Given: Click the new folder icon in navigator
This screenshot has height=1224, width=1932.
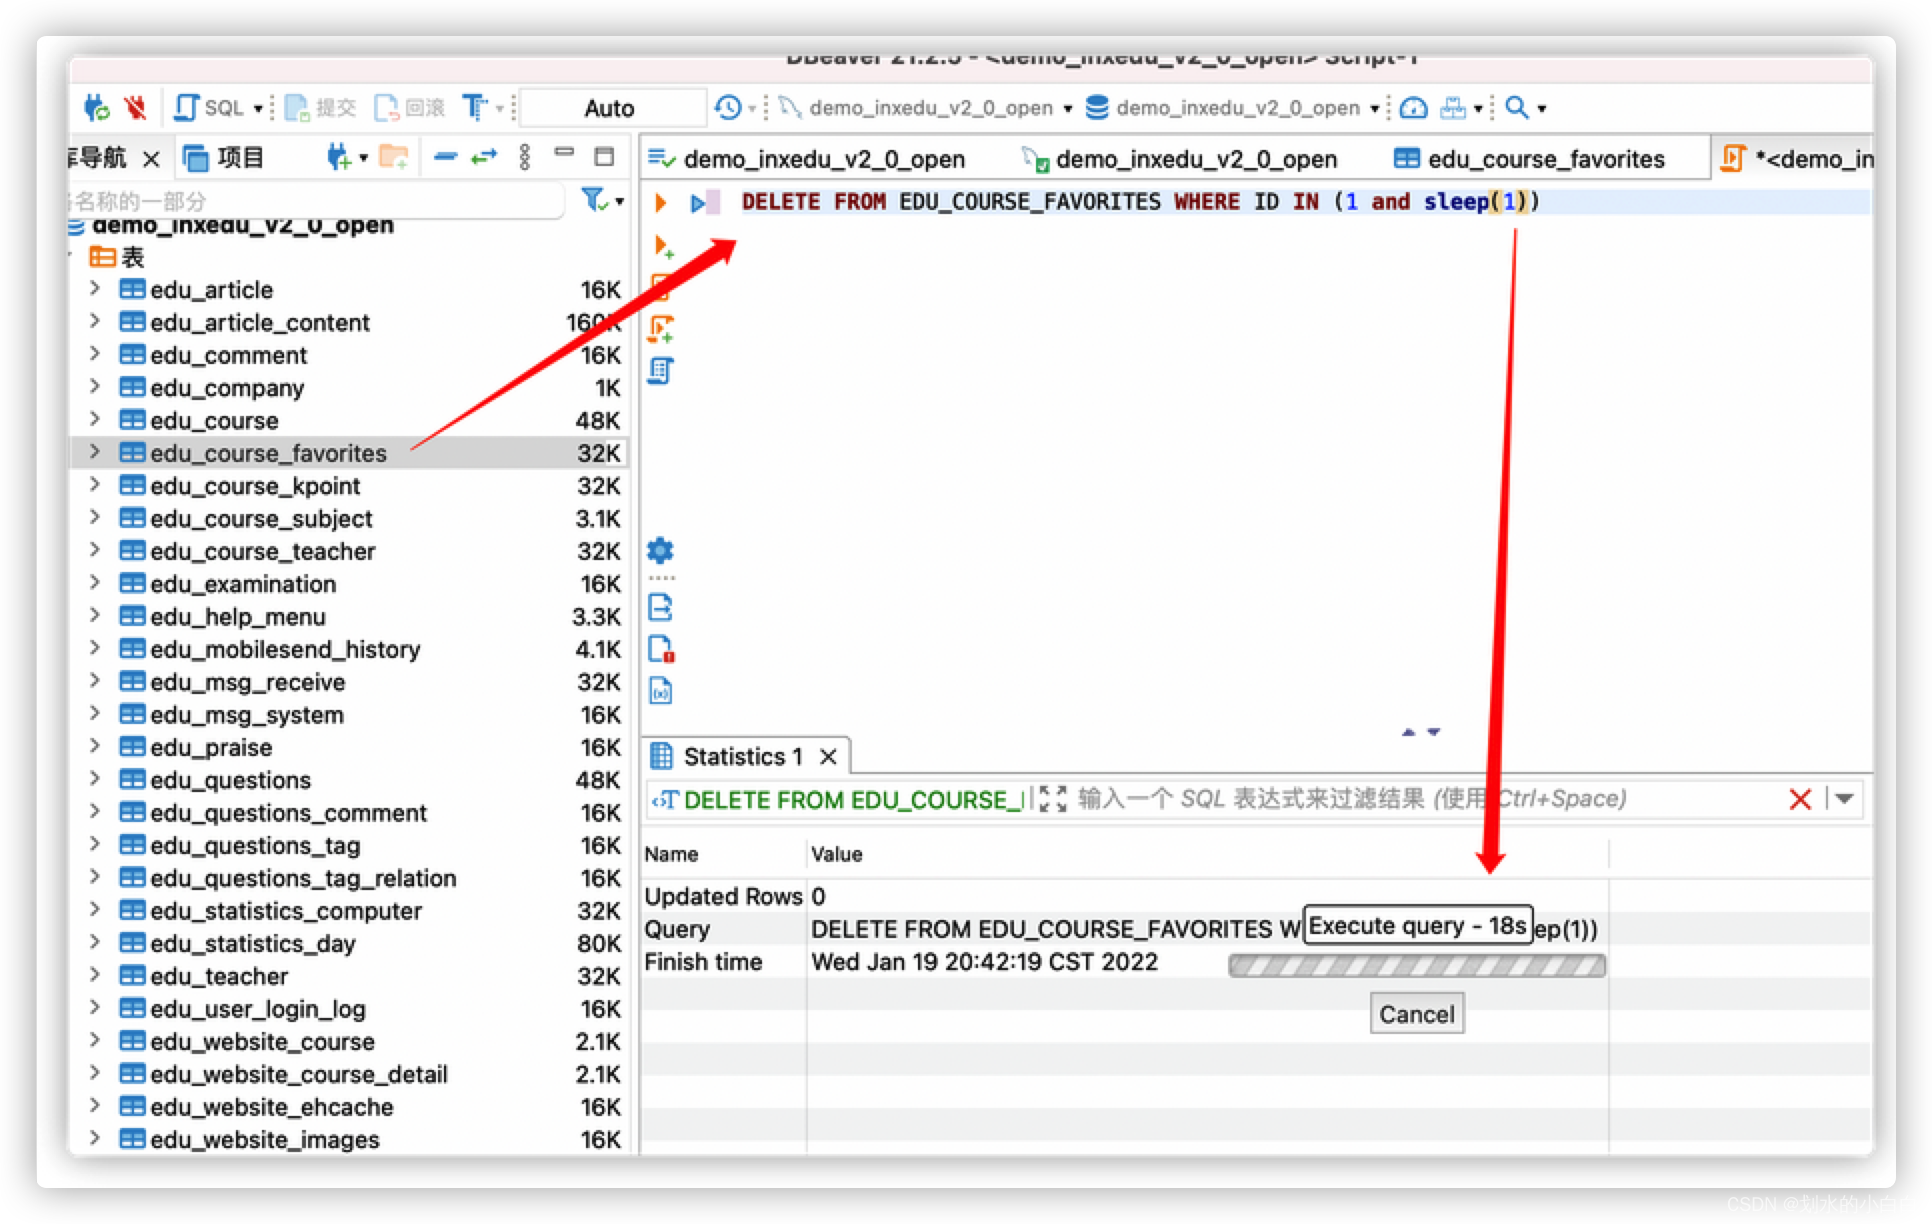Looking at the screenshot, I should [x=394, y=156].
